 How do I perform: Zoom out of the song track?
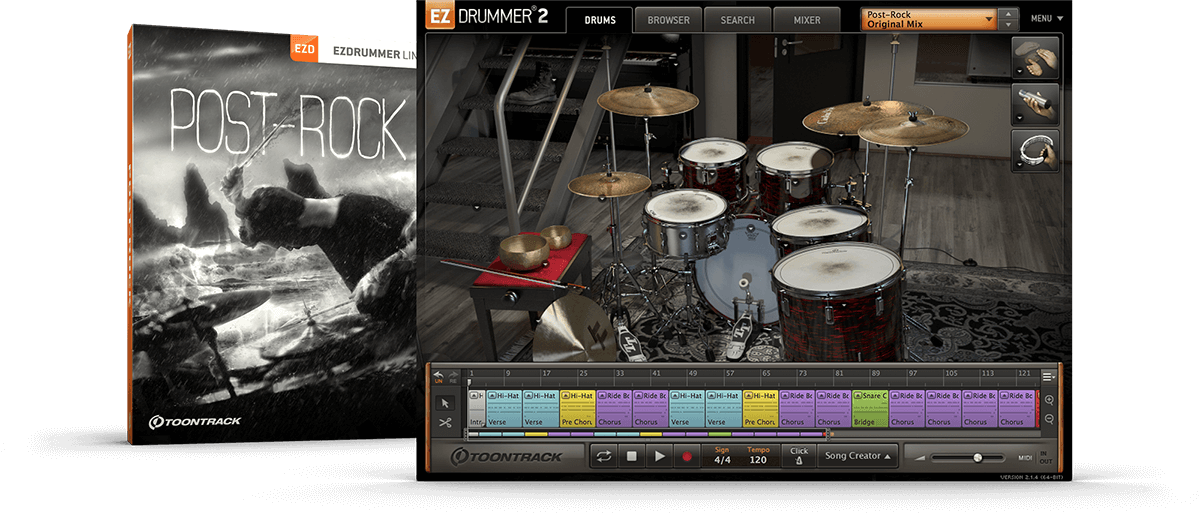click(1049, 419)
